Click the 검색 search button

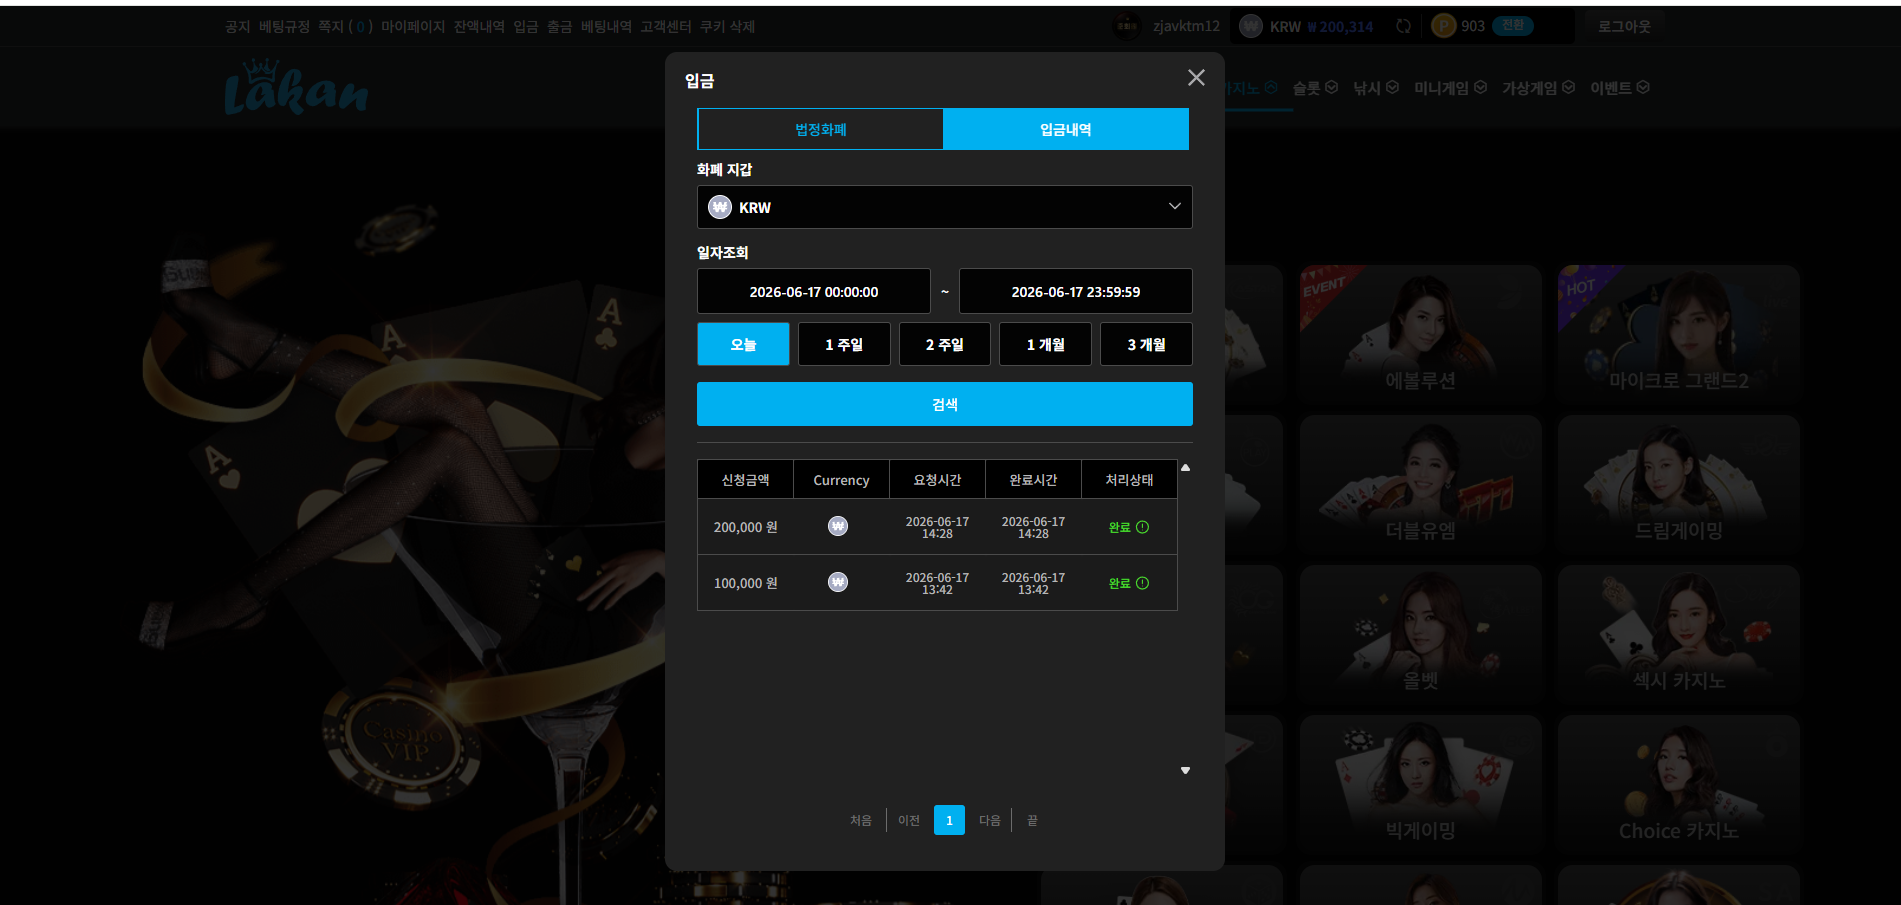(944, 404)
